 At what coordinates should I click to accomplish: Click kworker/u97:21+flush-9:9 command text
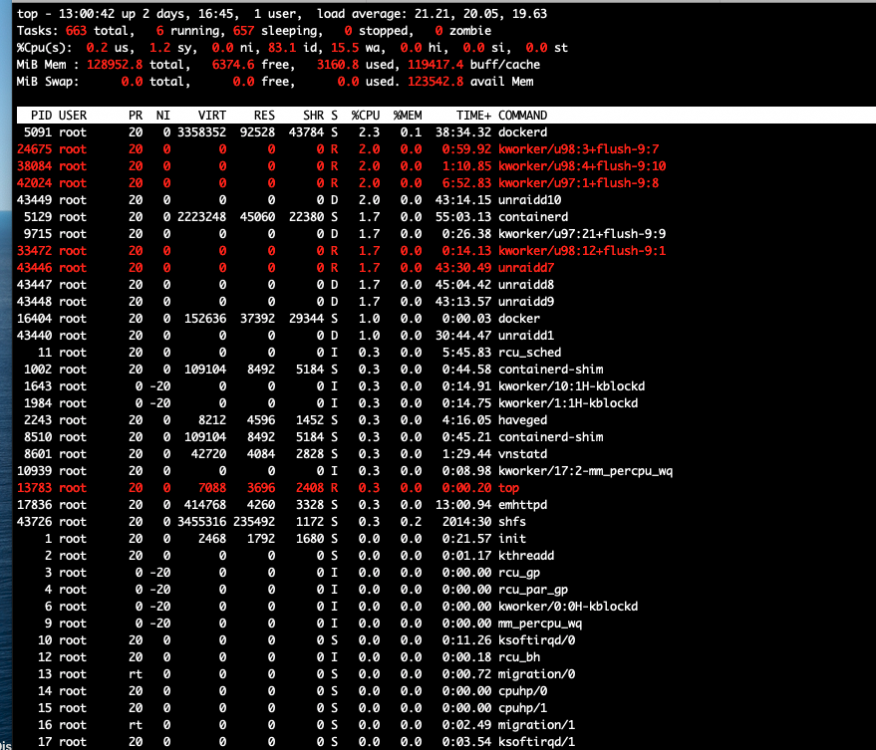582,234
